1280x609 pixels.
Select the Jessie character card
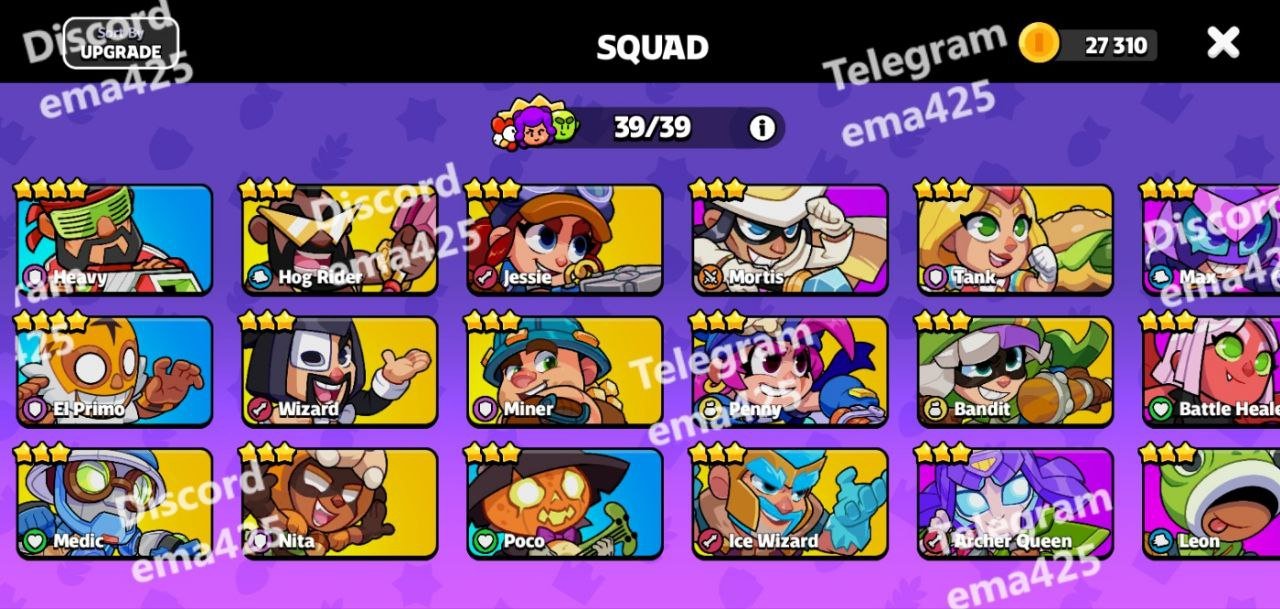pyautogui.click(x=565, y=239)
